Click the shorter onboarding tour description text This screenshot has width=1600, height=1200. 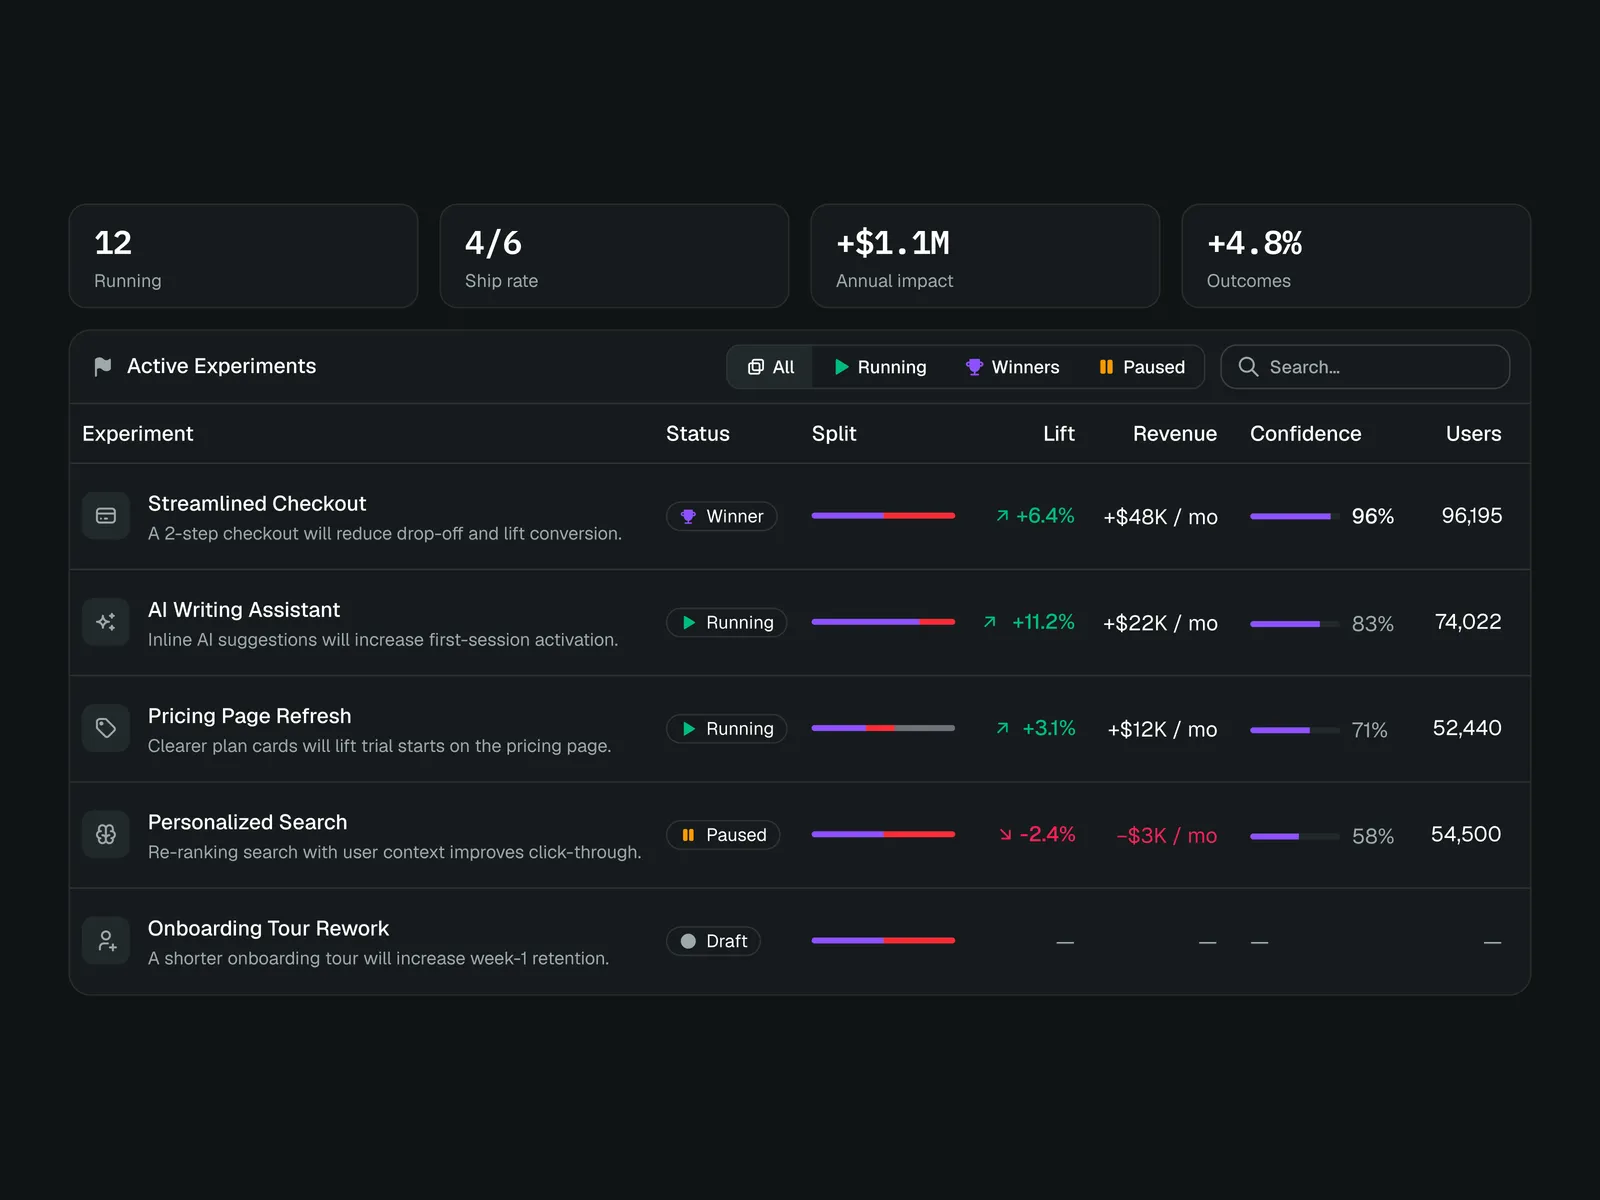click(378, 958)
